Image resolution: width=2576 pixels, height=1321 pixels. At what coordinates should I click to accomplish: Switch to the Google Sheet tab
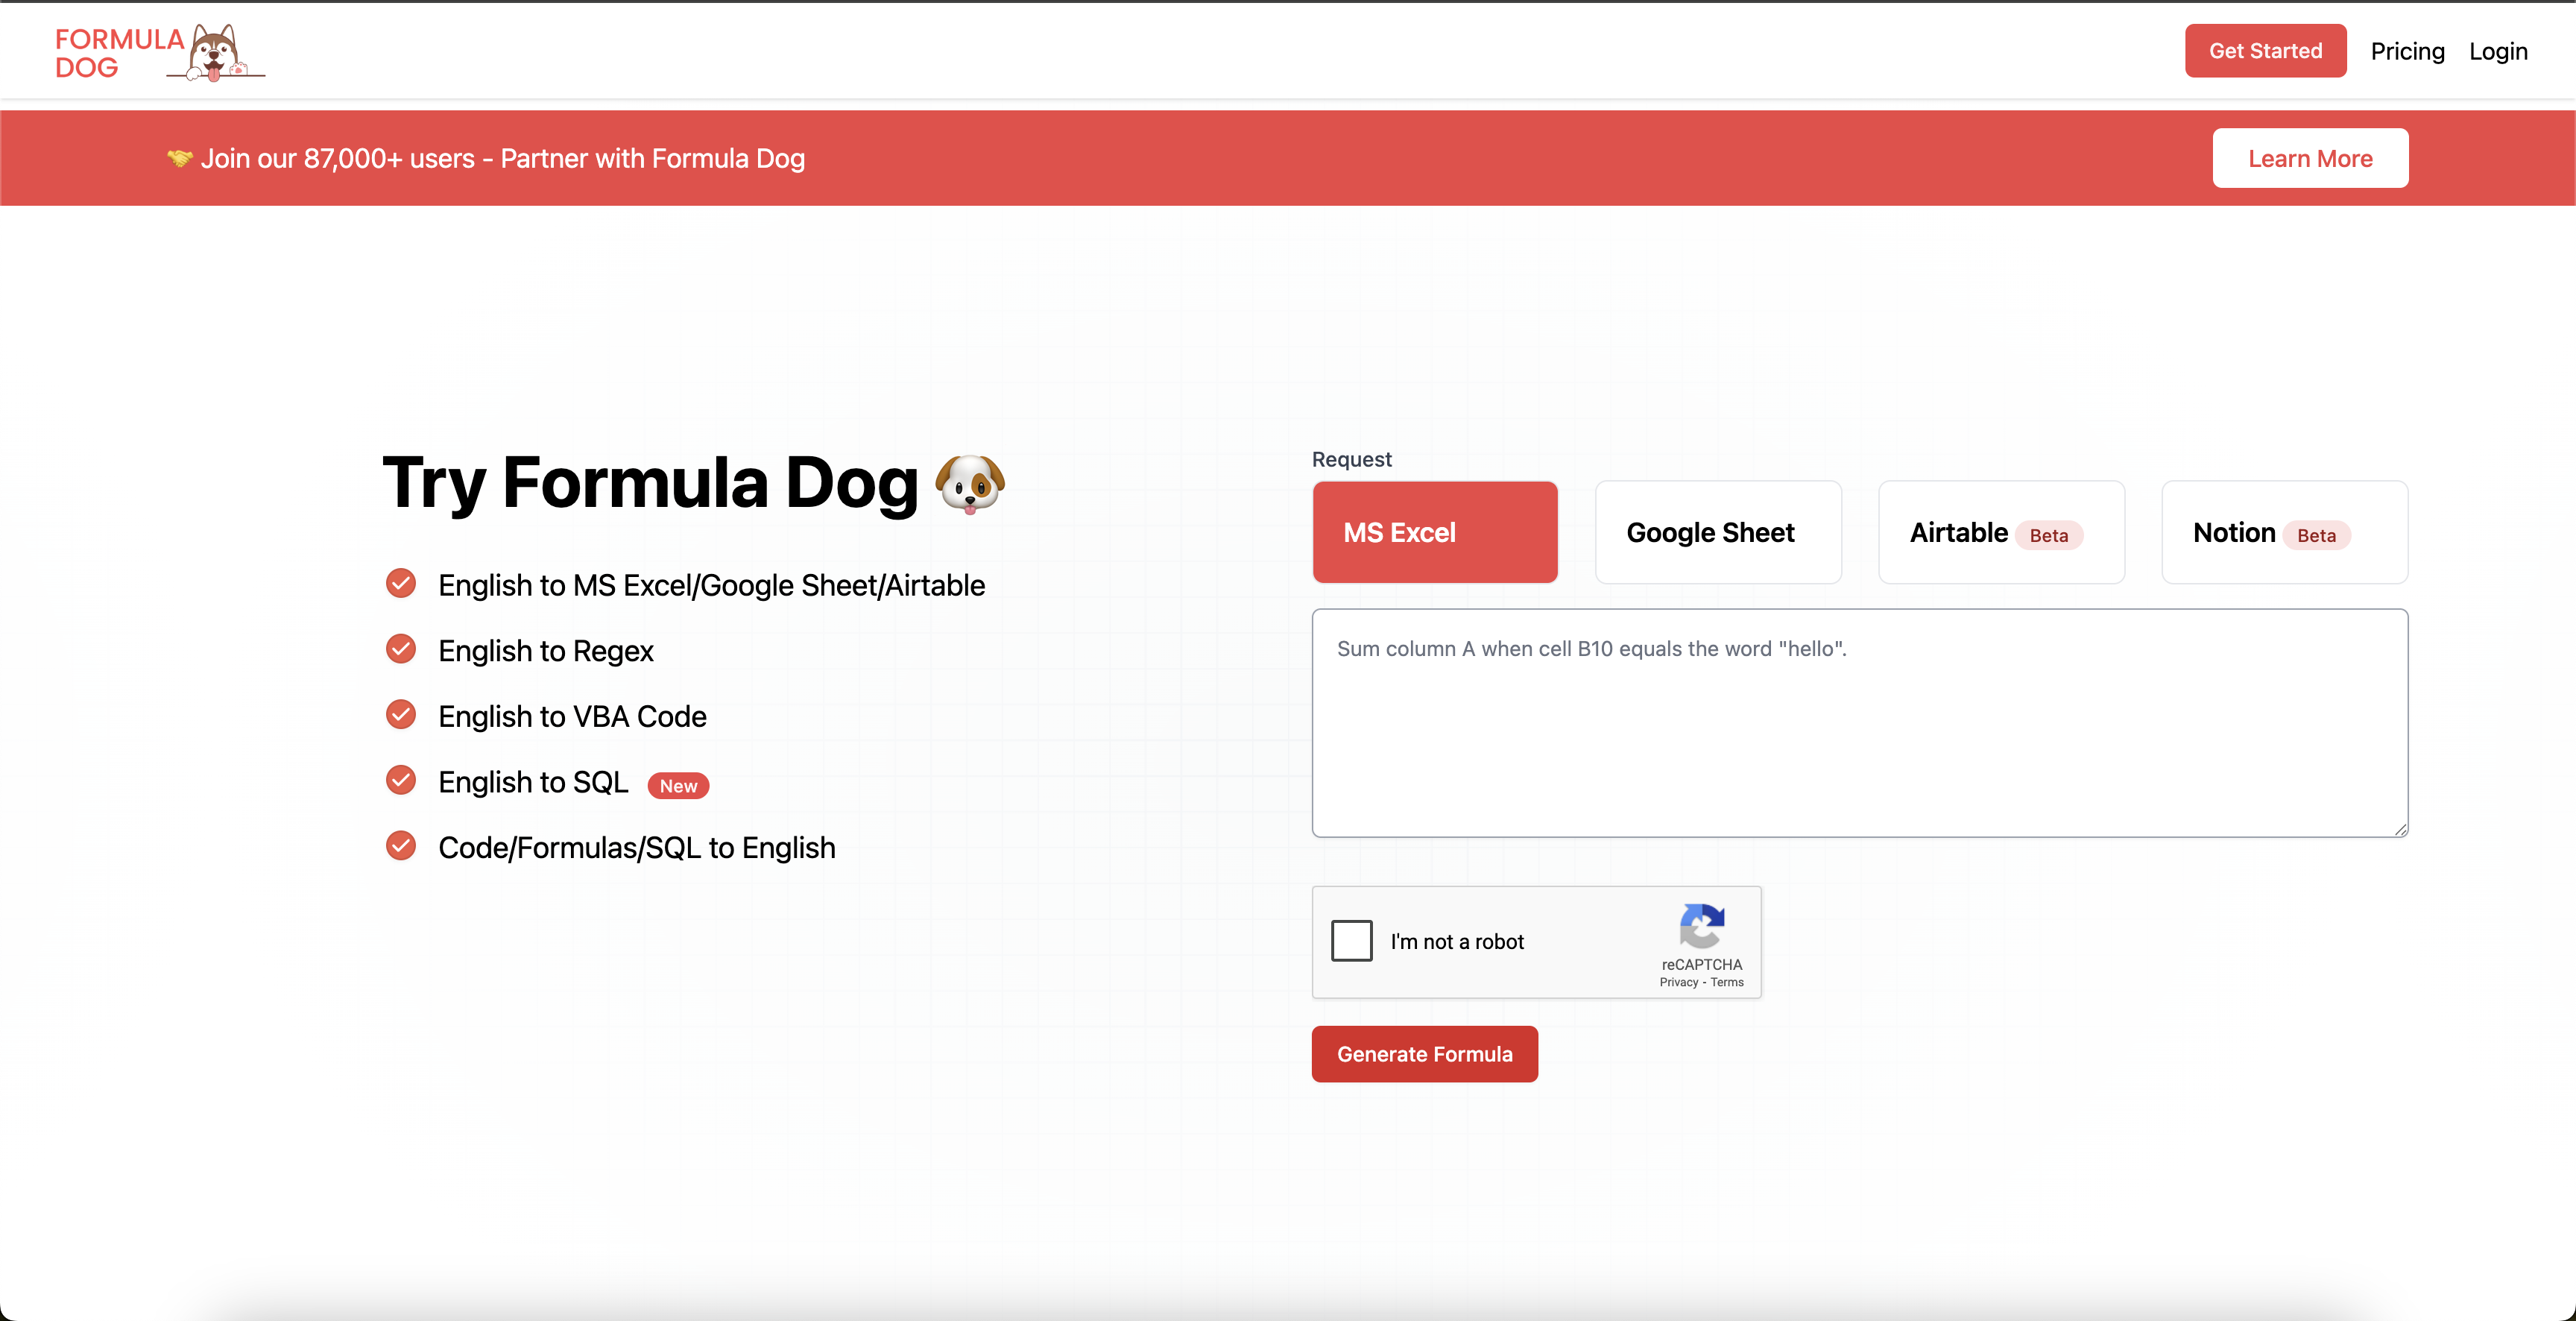1718,532
